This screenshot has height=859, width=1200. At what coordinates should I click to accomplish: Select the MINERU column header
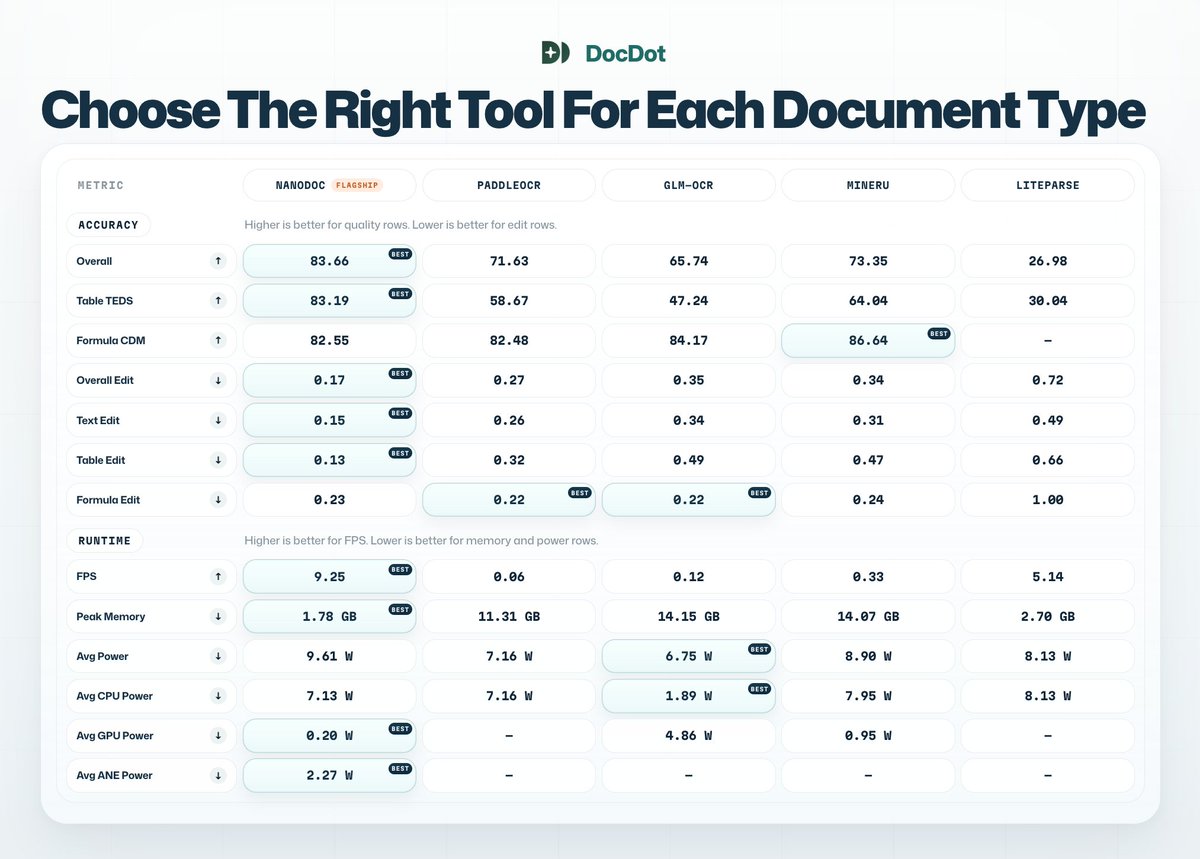coord(868,185)
